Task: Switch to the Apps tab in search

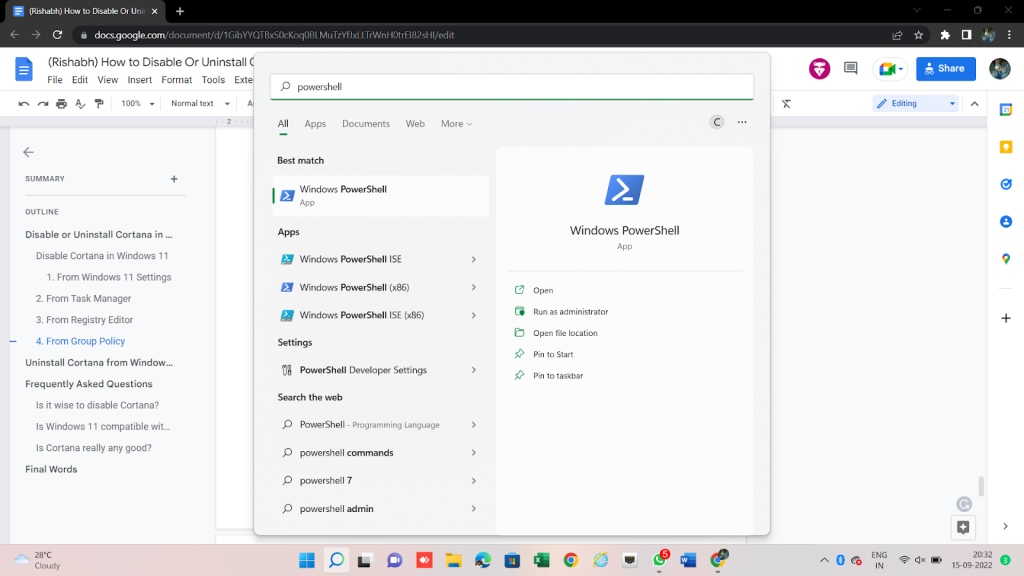Action: coord(315,124)
